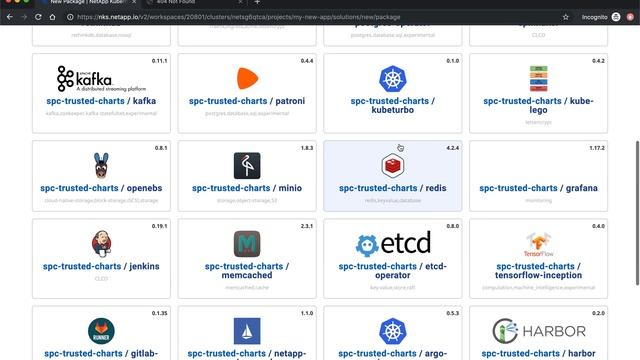Switch to the New Package NetApp tab
The image size is (640, 360).
tap(88, 2)
